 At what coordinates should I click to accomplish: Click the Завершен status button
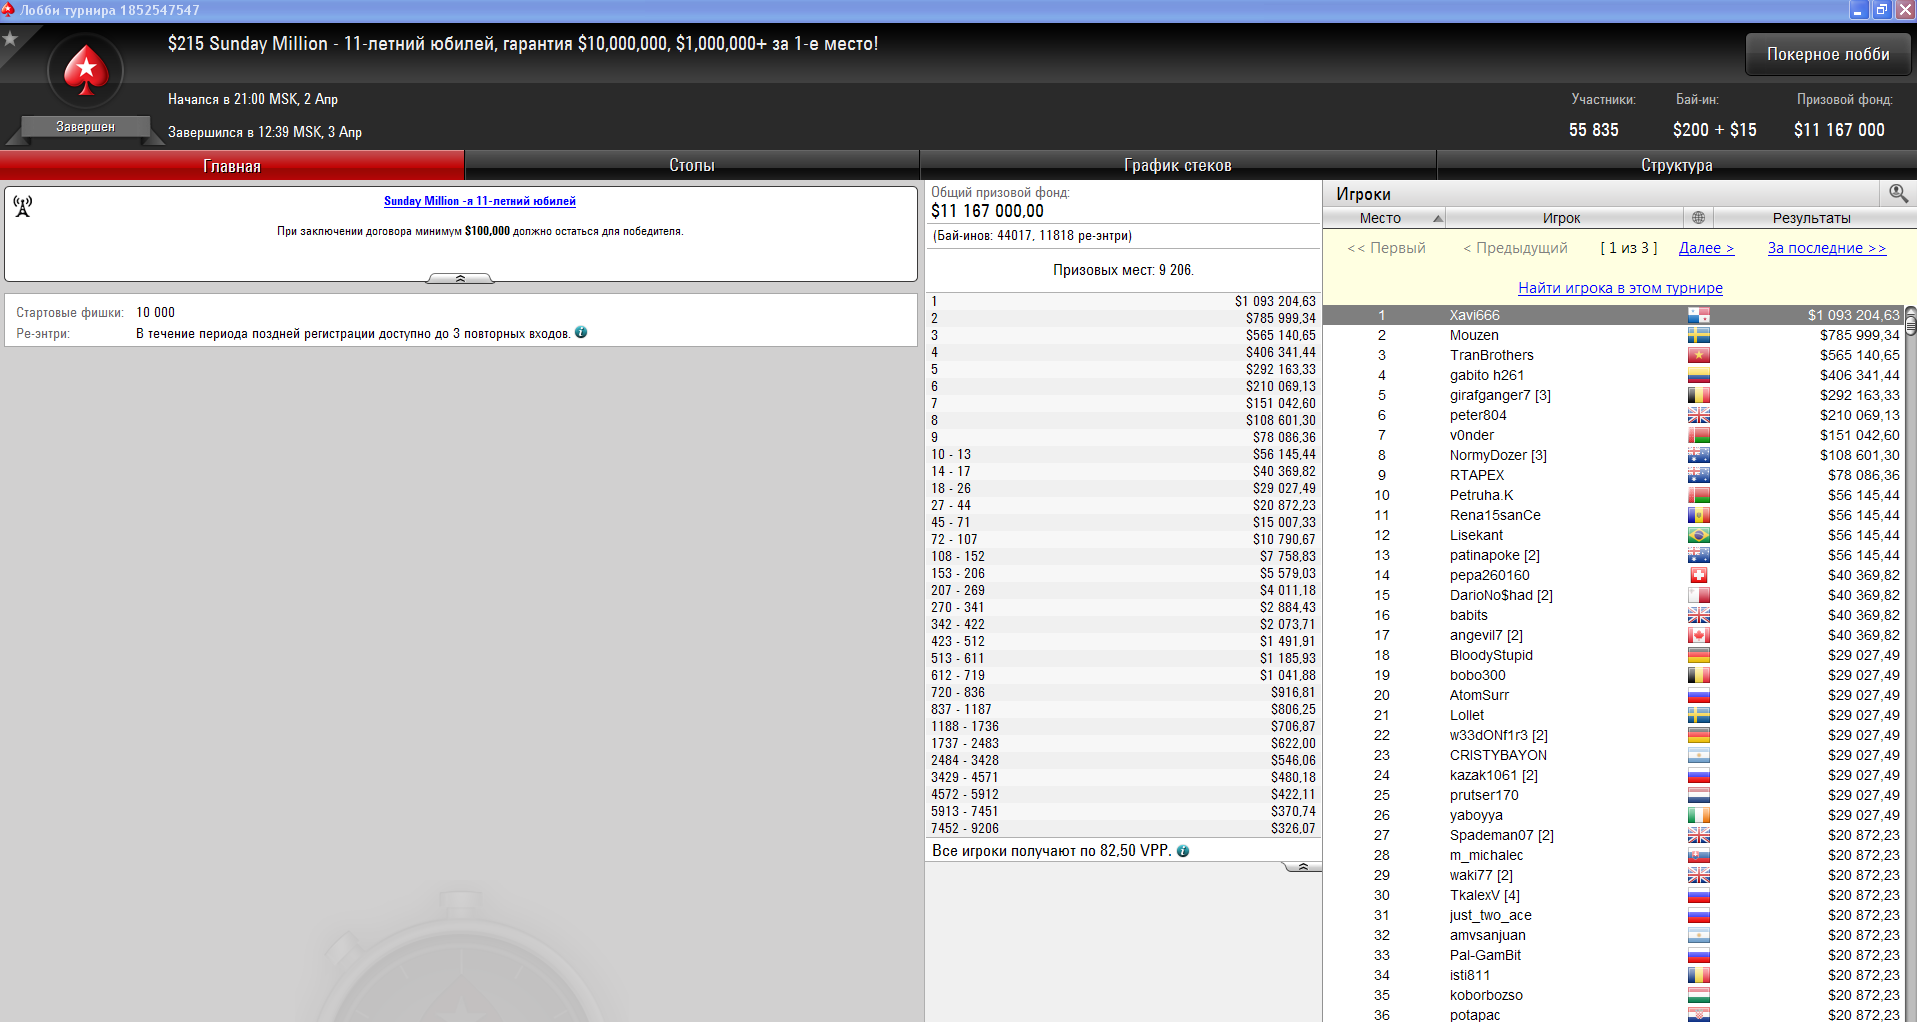(x=85, y=127)
